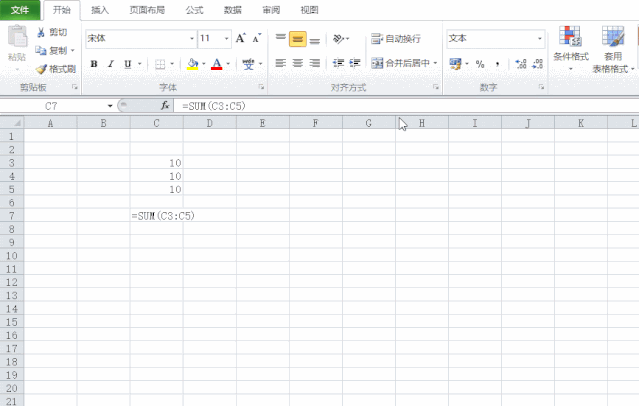The image size is (639, 406).
Task: Open the 数字 (Number) dialog launcher
Action: [x=541, y=87]
